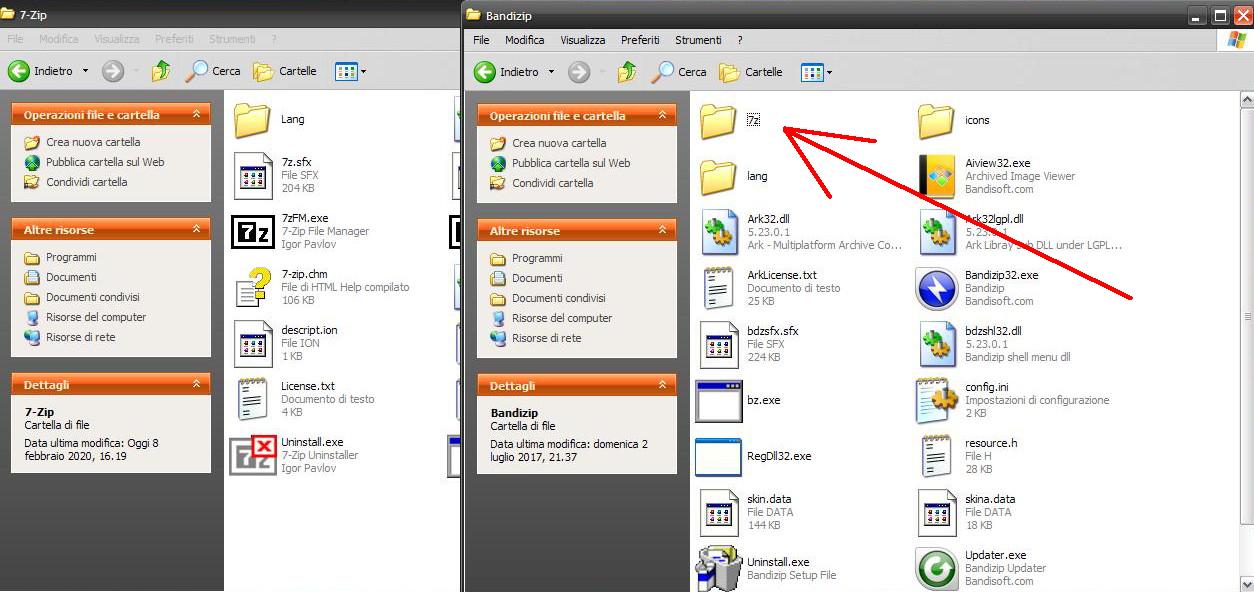Collapse Dettagli panel in Bandizip window
This screenshot has height=592, width=1254.
(x=662, y=385)
